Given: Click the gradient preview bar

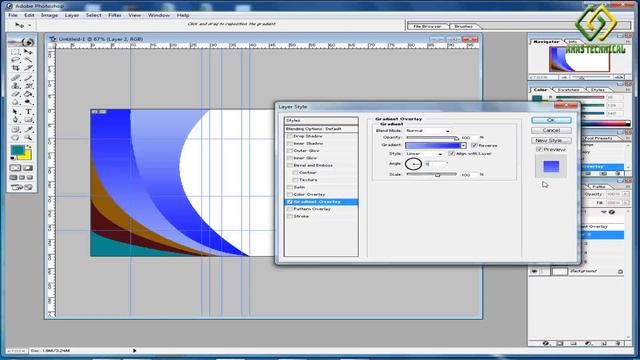Looking at the screenshot, I should pos(433,145).
